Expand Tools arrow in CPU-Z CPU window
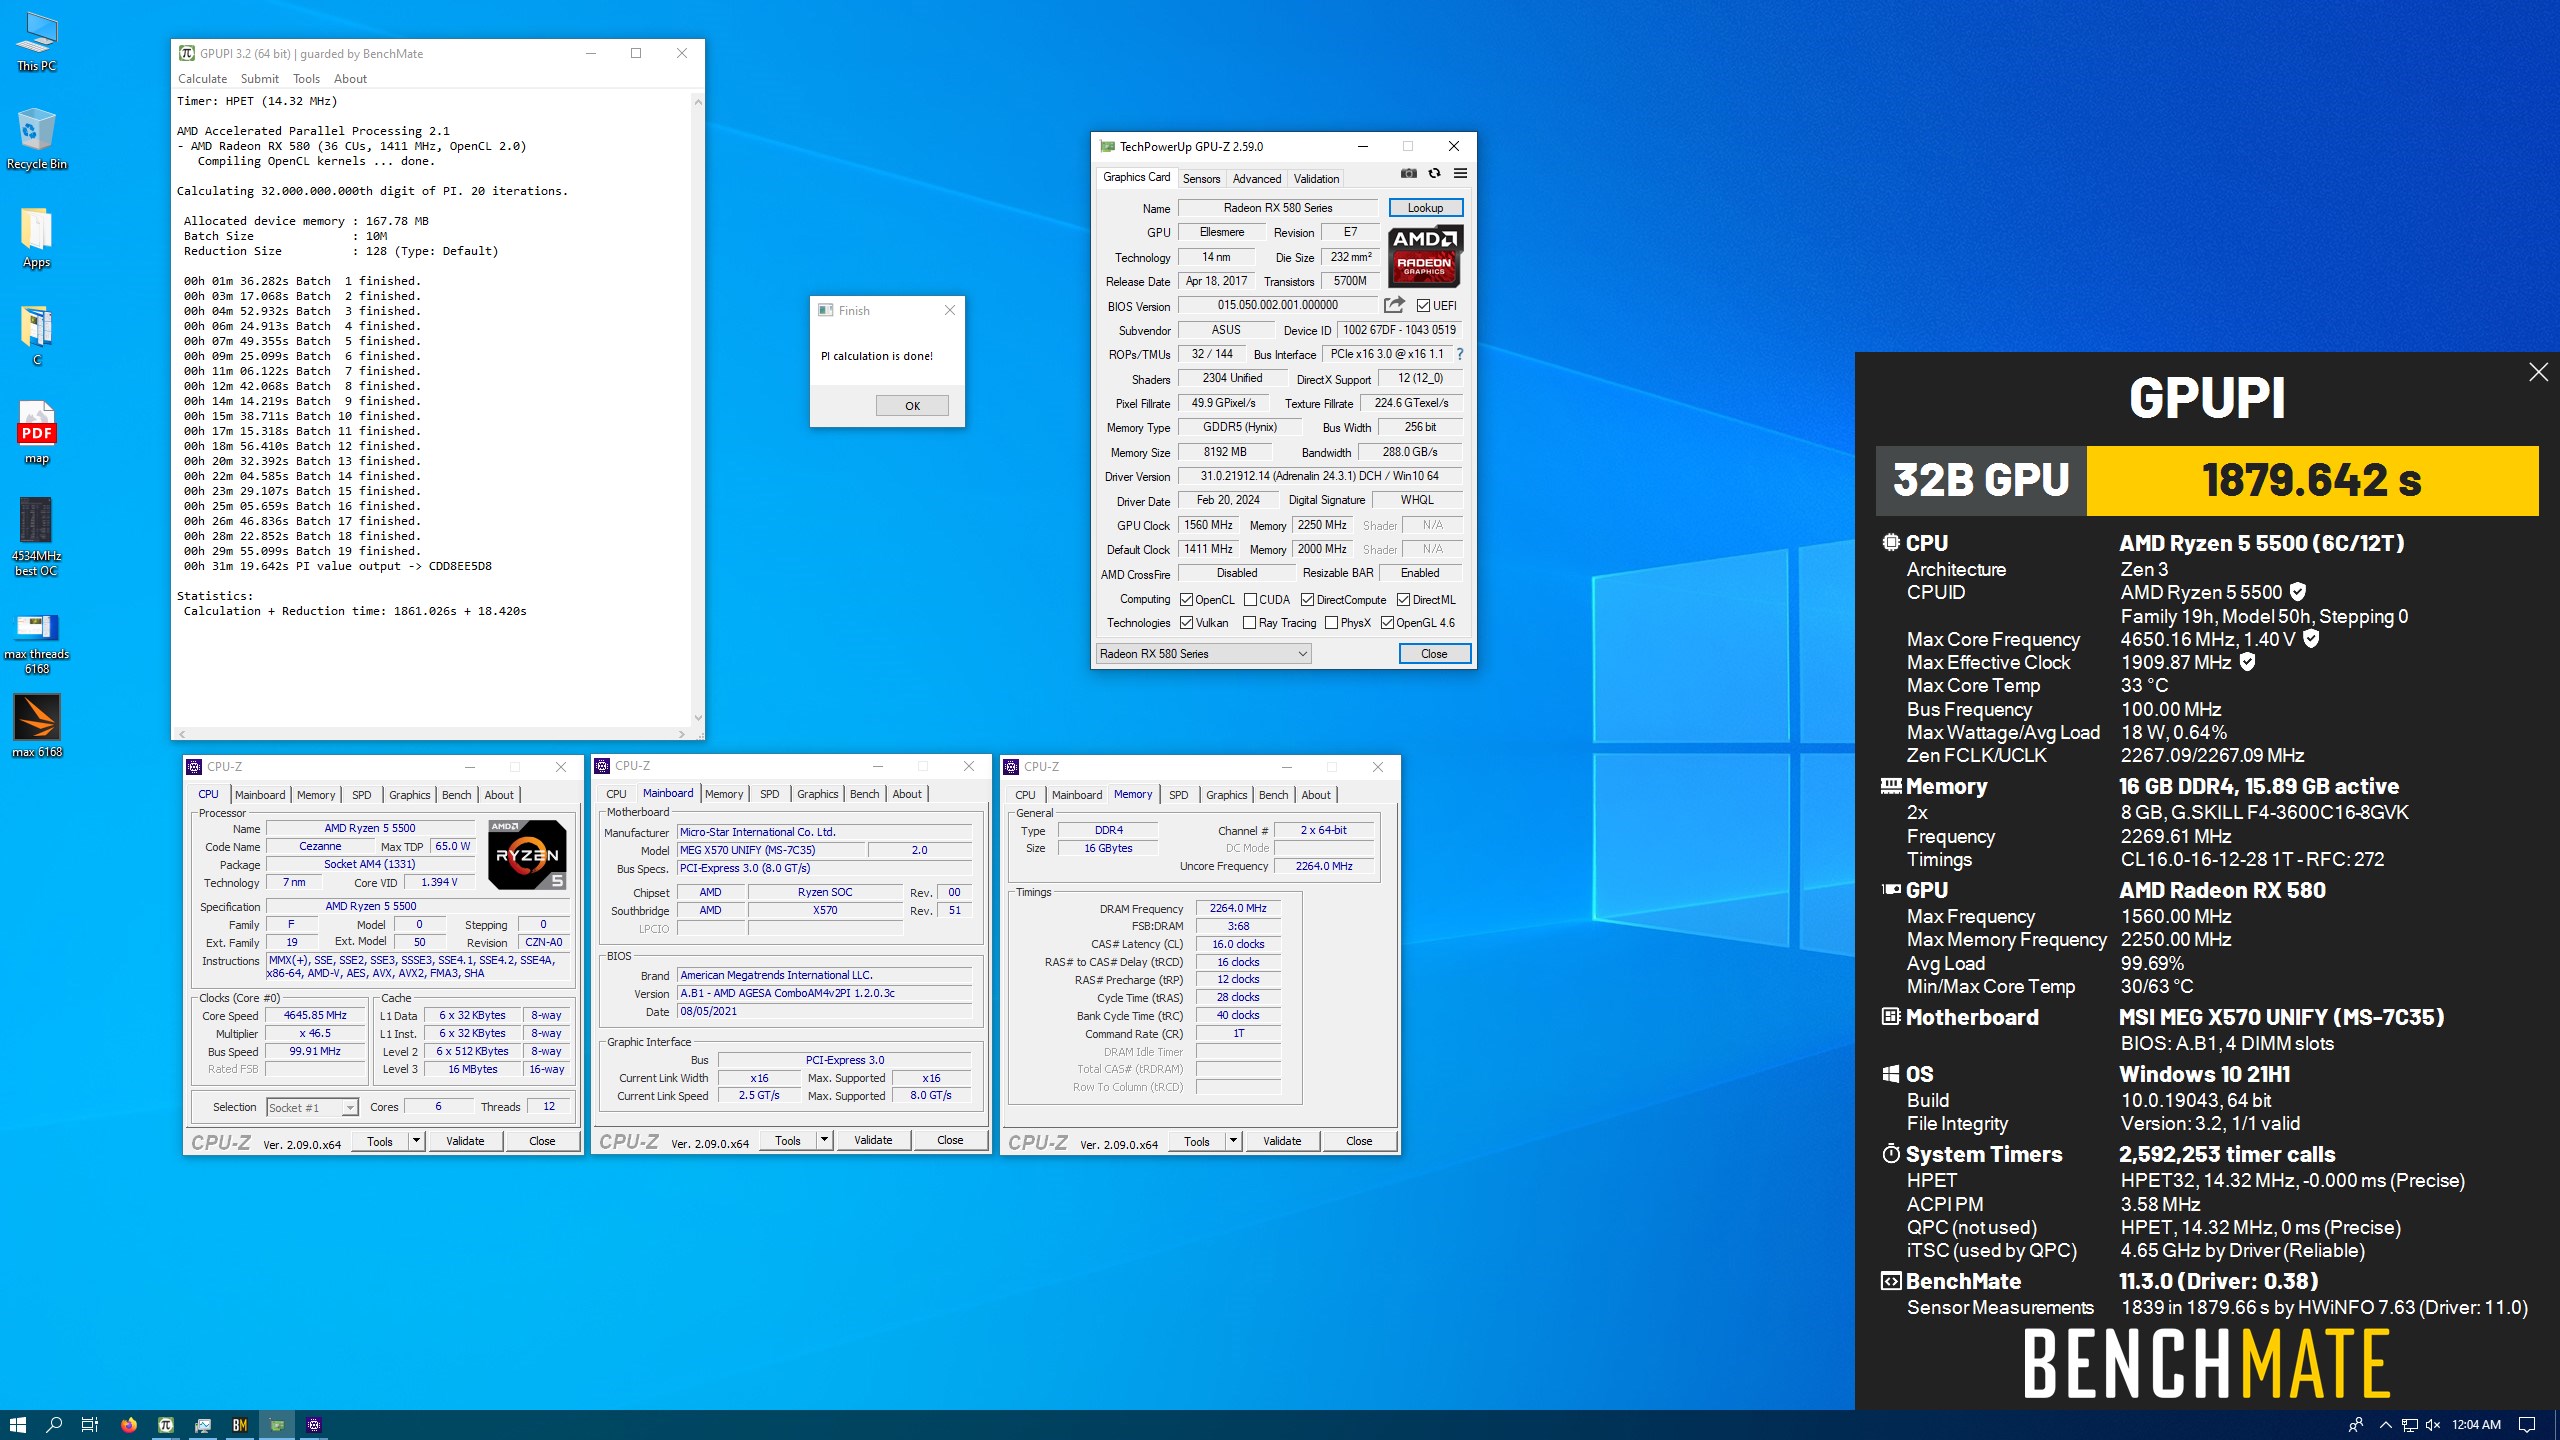The height and width of the screenshot is (1440, 2560). coord(416,1141)
